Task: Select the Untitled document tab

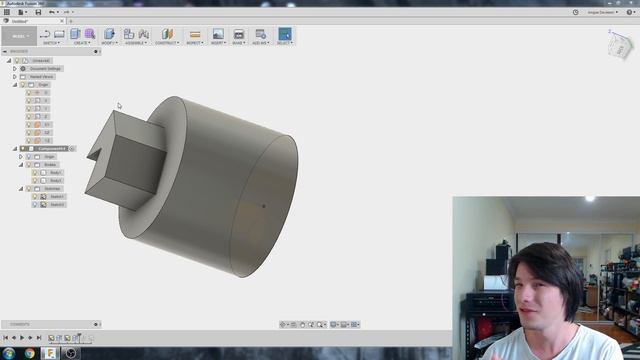Action: [32, 21]
